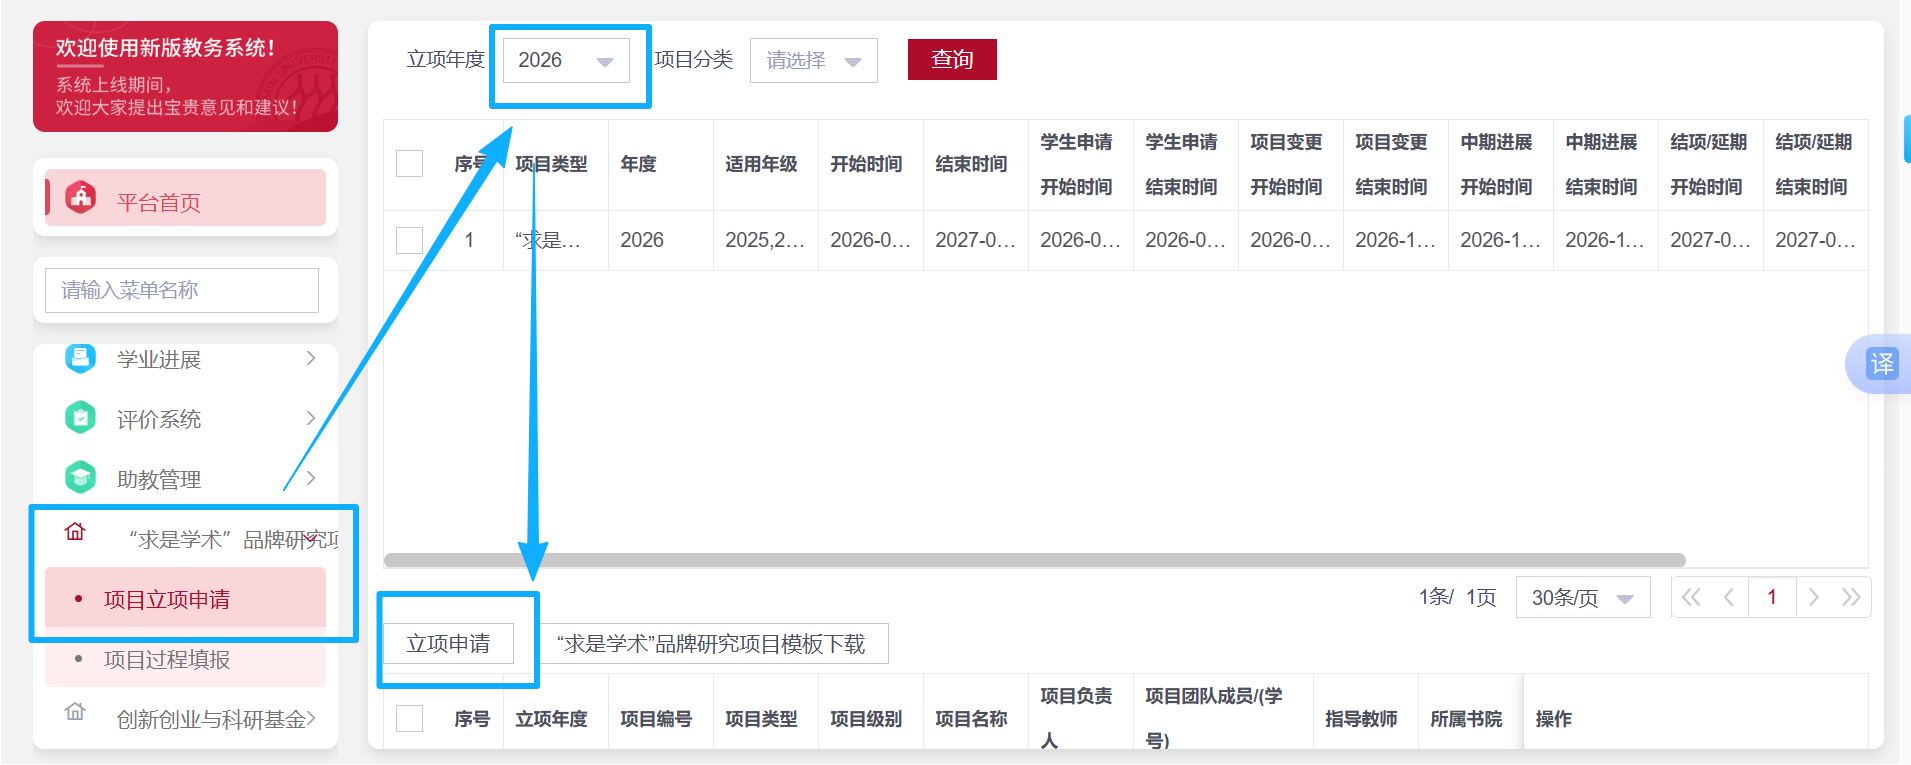Viewport: 1911px width, 765px height.
Task: Click the 立项申请 button
Action: [x=448, y=644]
